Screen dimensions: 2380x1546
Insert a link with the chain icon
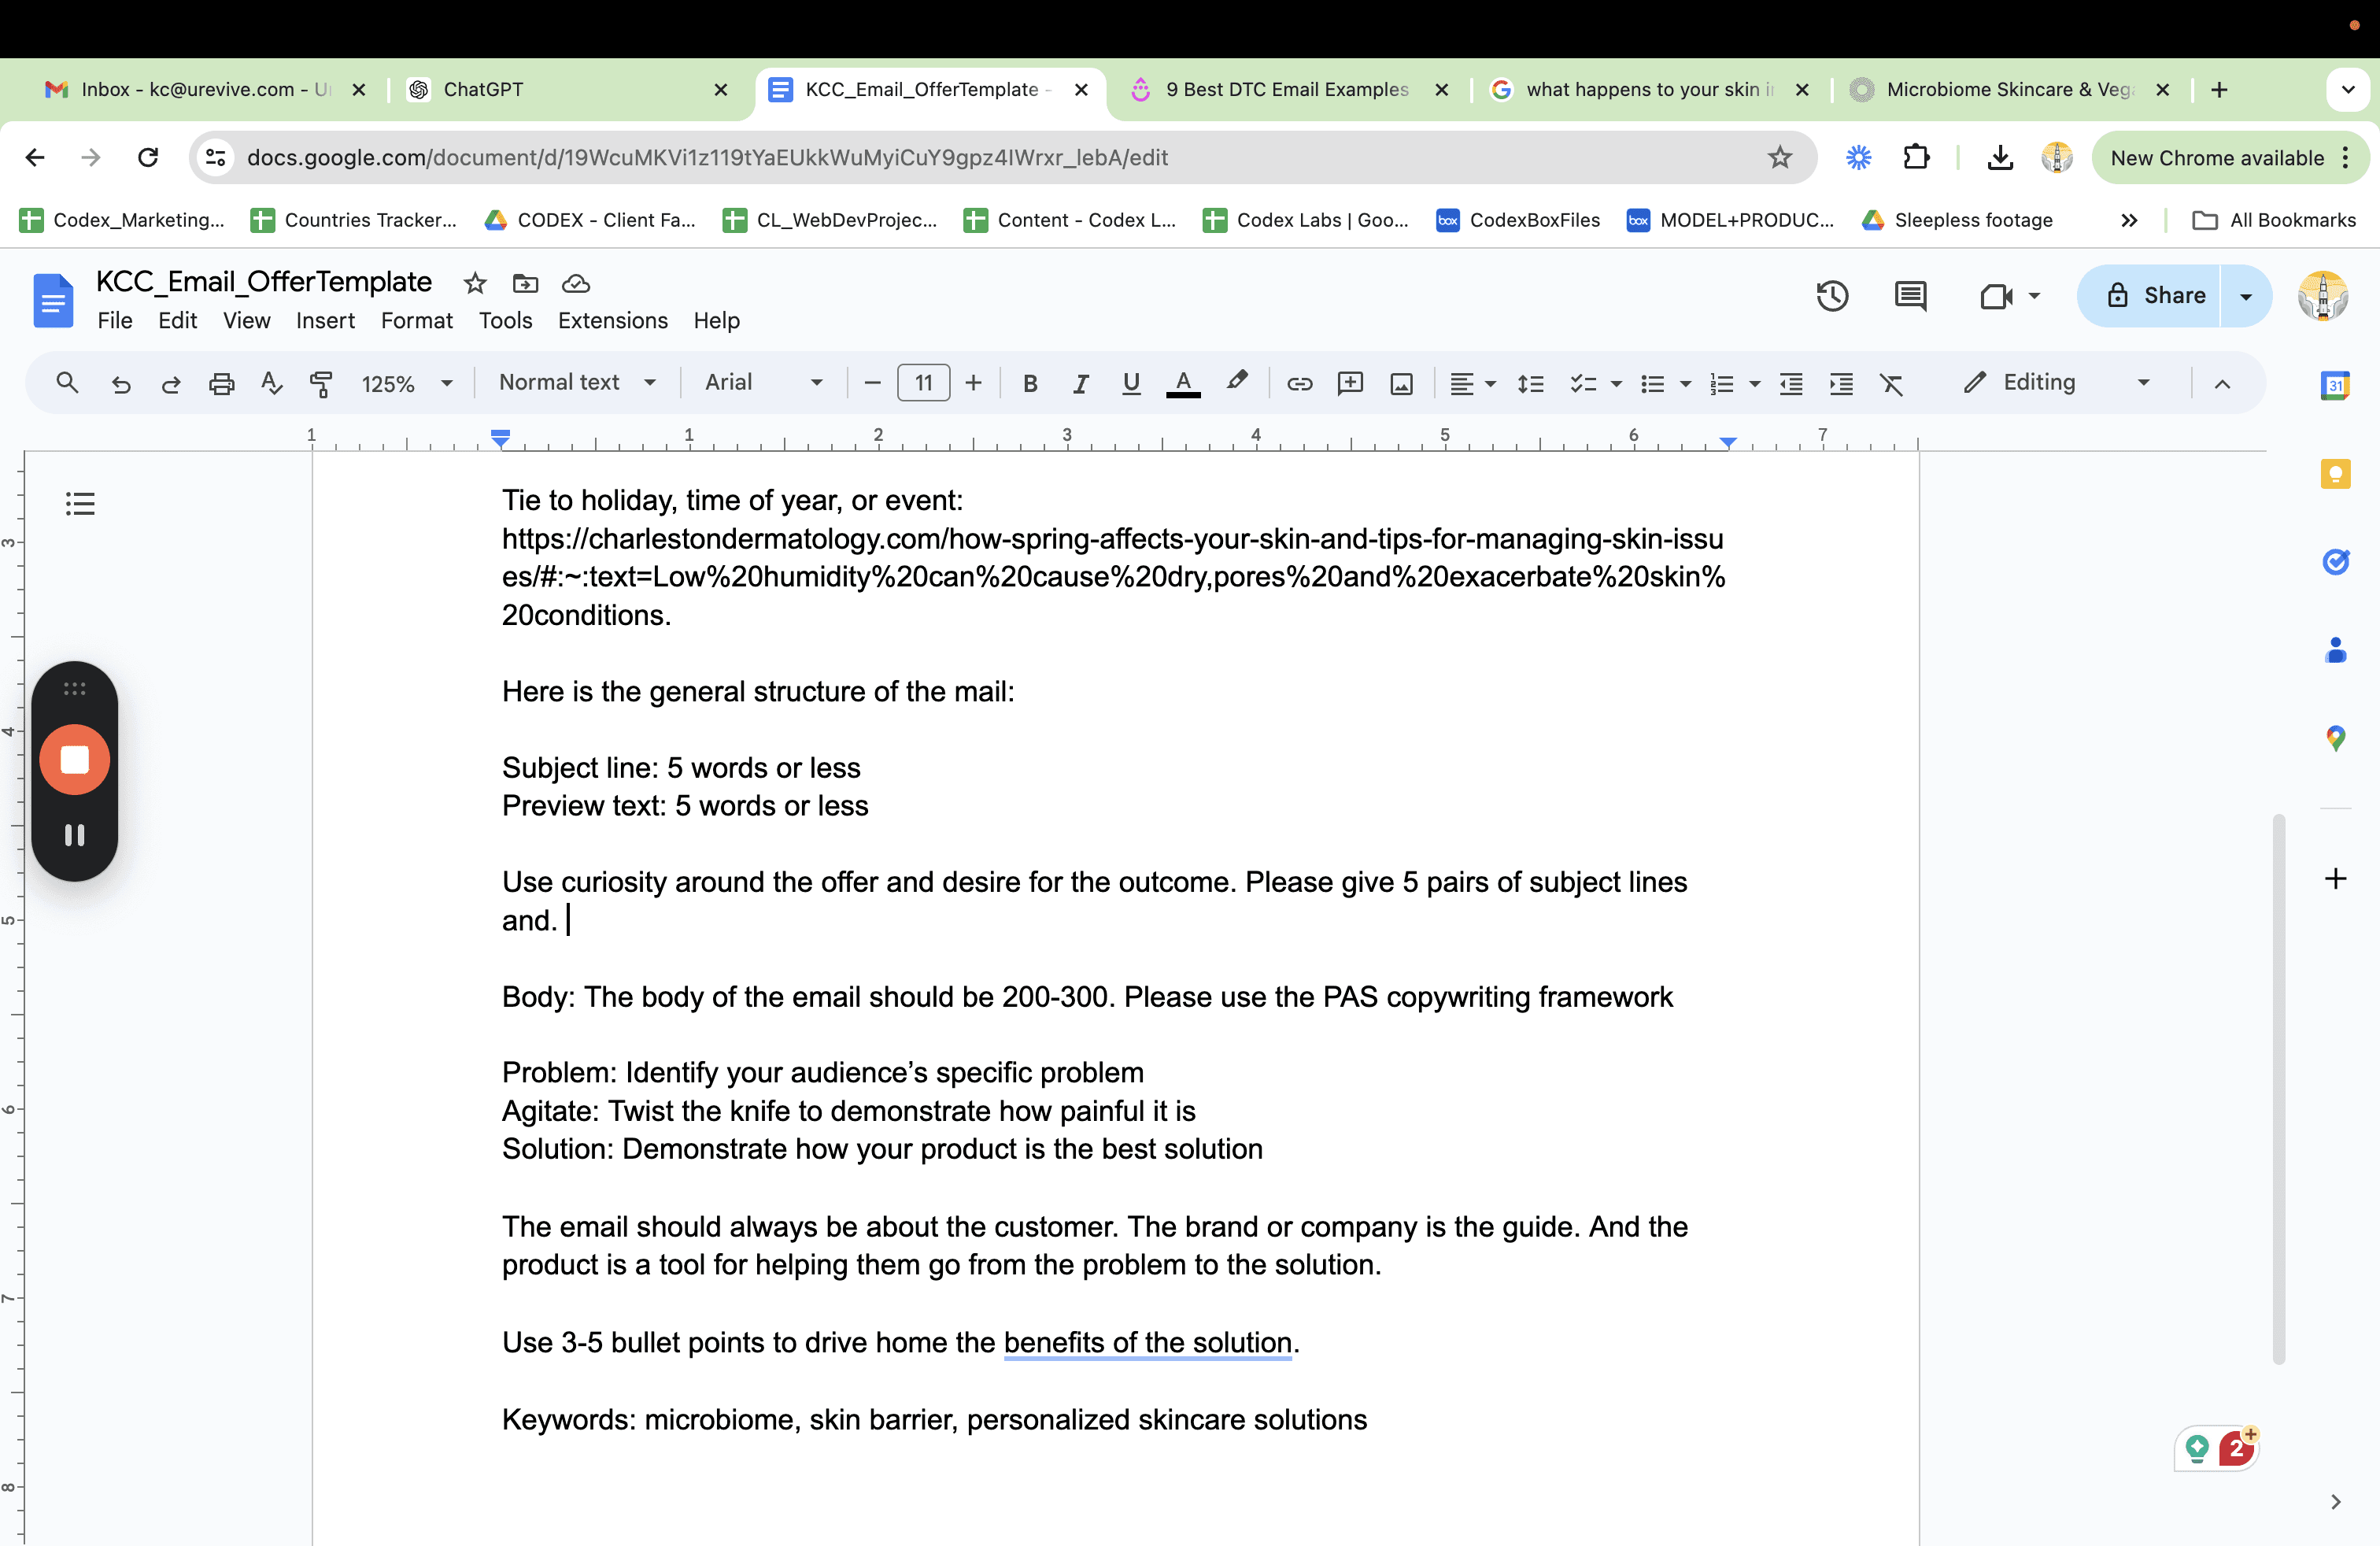point(1299,383)
